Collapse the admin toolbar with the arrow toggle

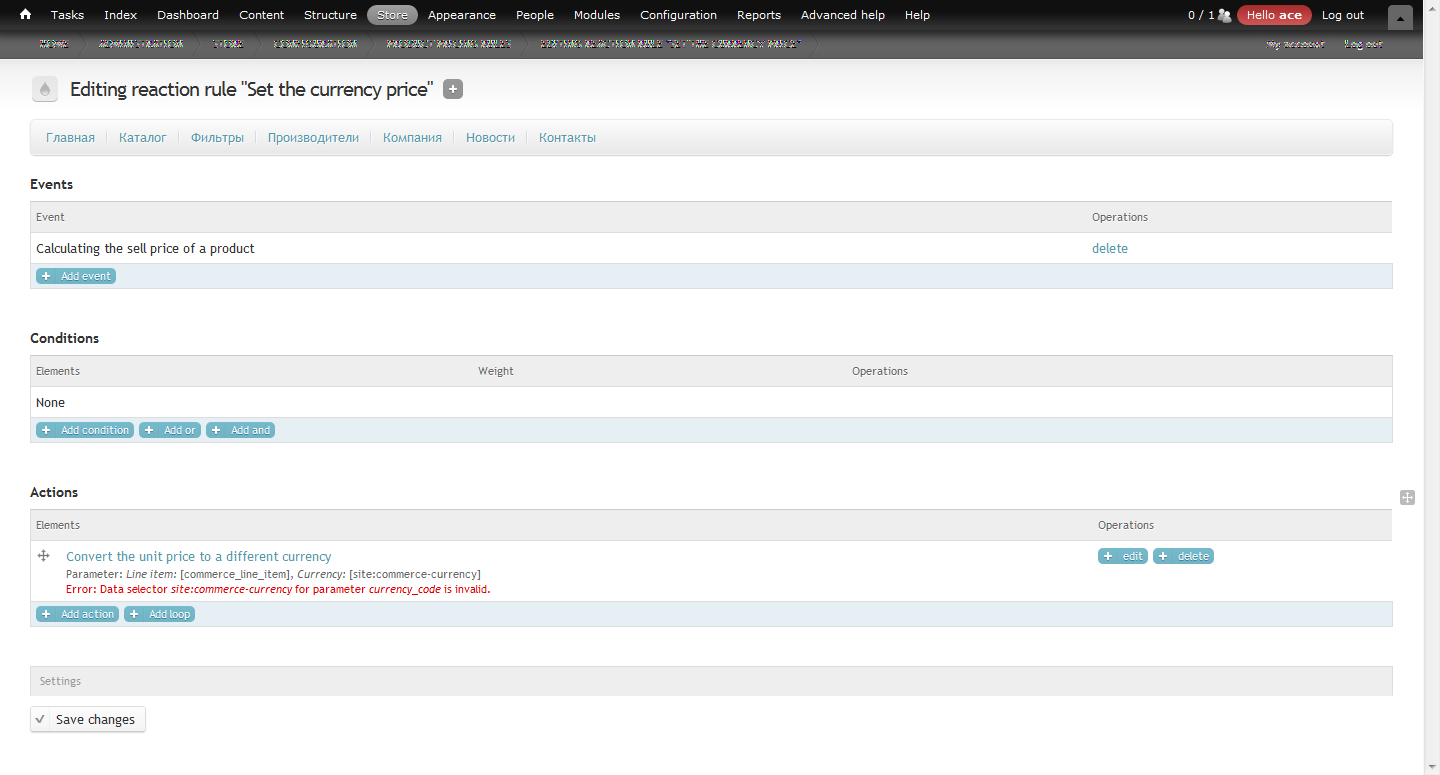[x=1400, y=17]
